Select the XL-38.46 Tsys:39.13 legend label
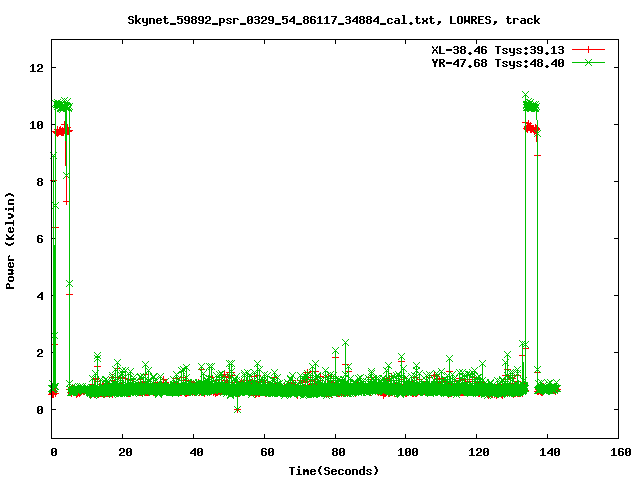640x480 pixels. (498, 50)
